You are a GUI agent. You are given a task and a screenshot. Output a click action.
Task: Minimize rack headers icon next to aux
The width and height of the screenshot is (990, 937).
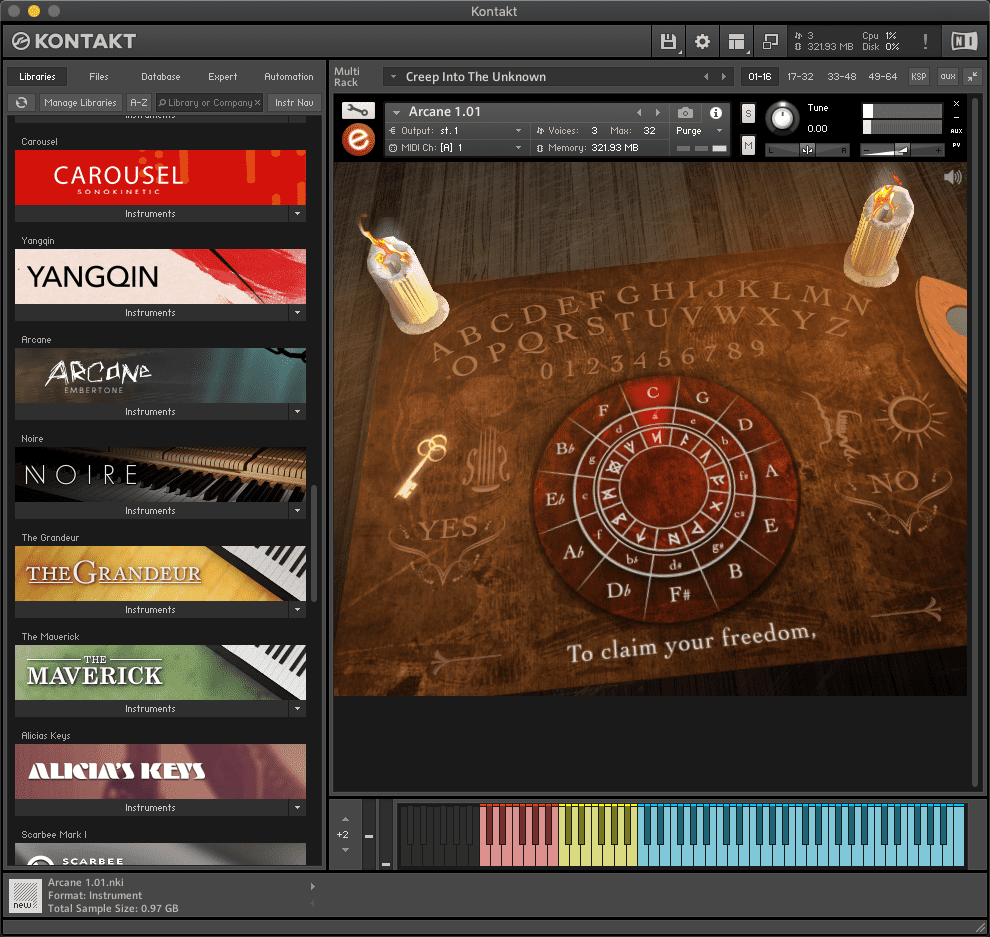pyautogui.click(x=972, y=76)
